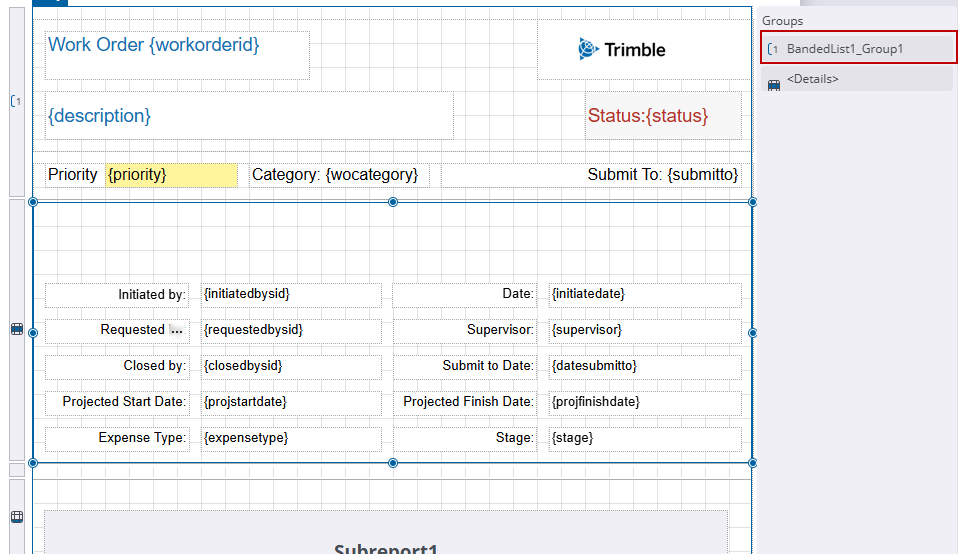
Task: Click the subreport band icon in left margin
Action: point(16,517)
